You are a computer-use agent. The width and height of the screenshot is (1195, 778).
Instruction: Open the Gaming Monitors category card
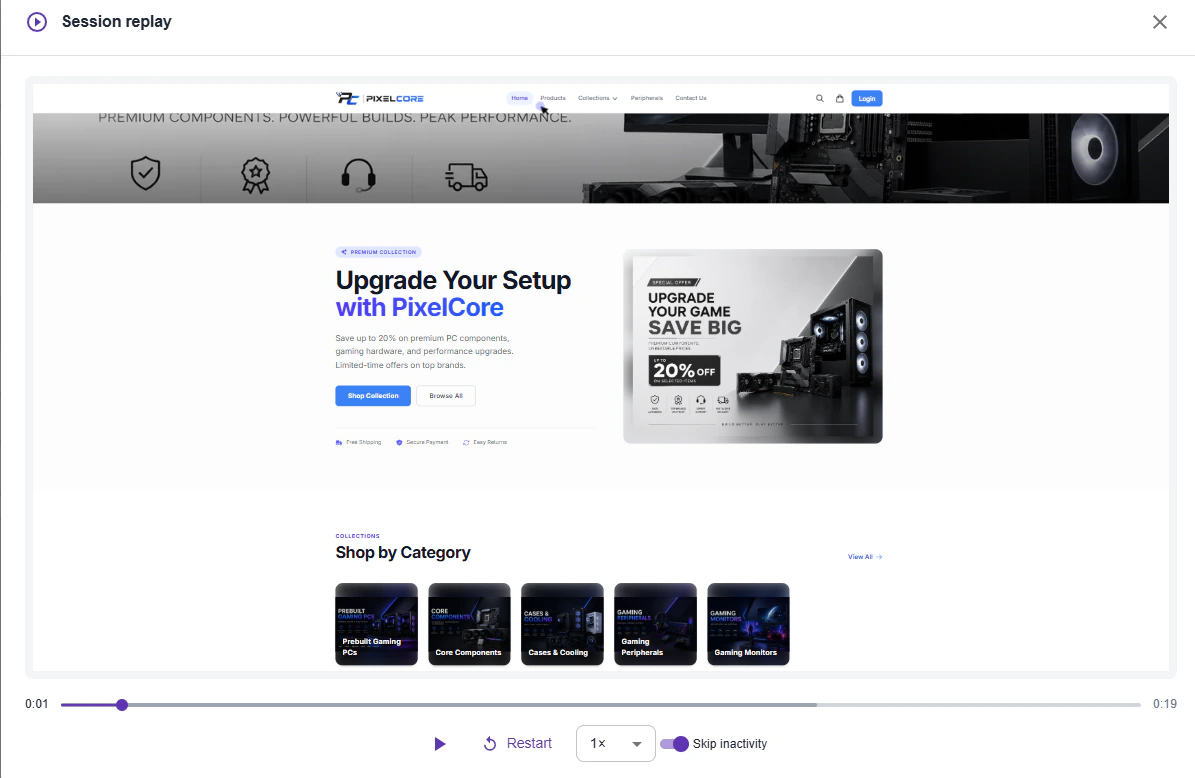(x=748, y=624)
